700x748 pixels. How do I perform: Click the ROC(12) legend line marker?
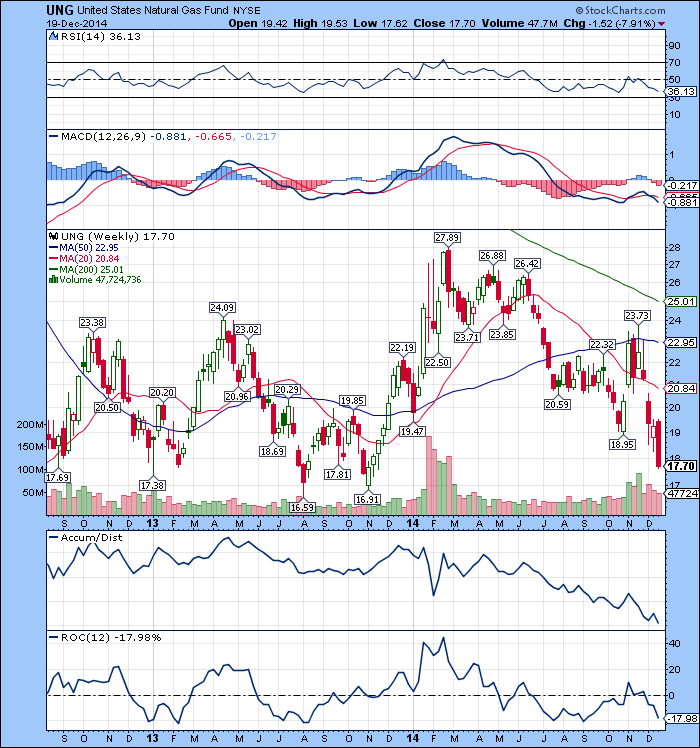coord(53,638)
